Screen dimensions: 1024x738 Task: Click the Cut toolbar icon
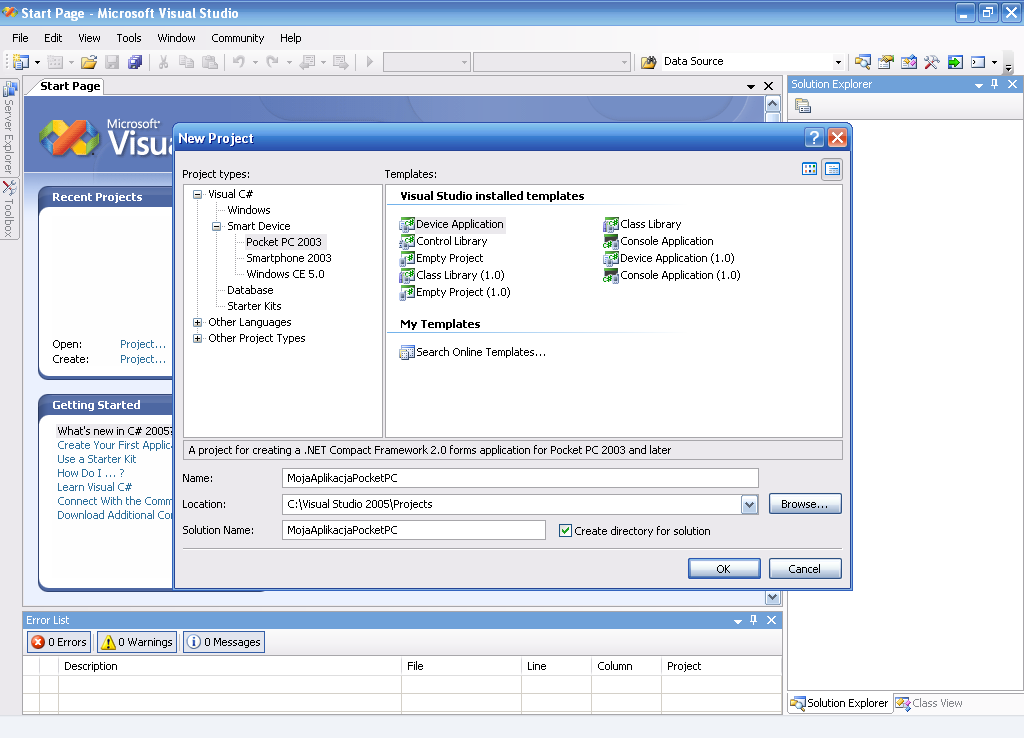[163, 62]
